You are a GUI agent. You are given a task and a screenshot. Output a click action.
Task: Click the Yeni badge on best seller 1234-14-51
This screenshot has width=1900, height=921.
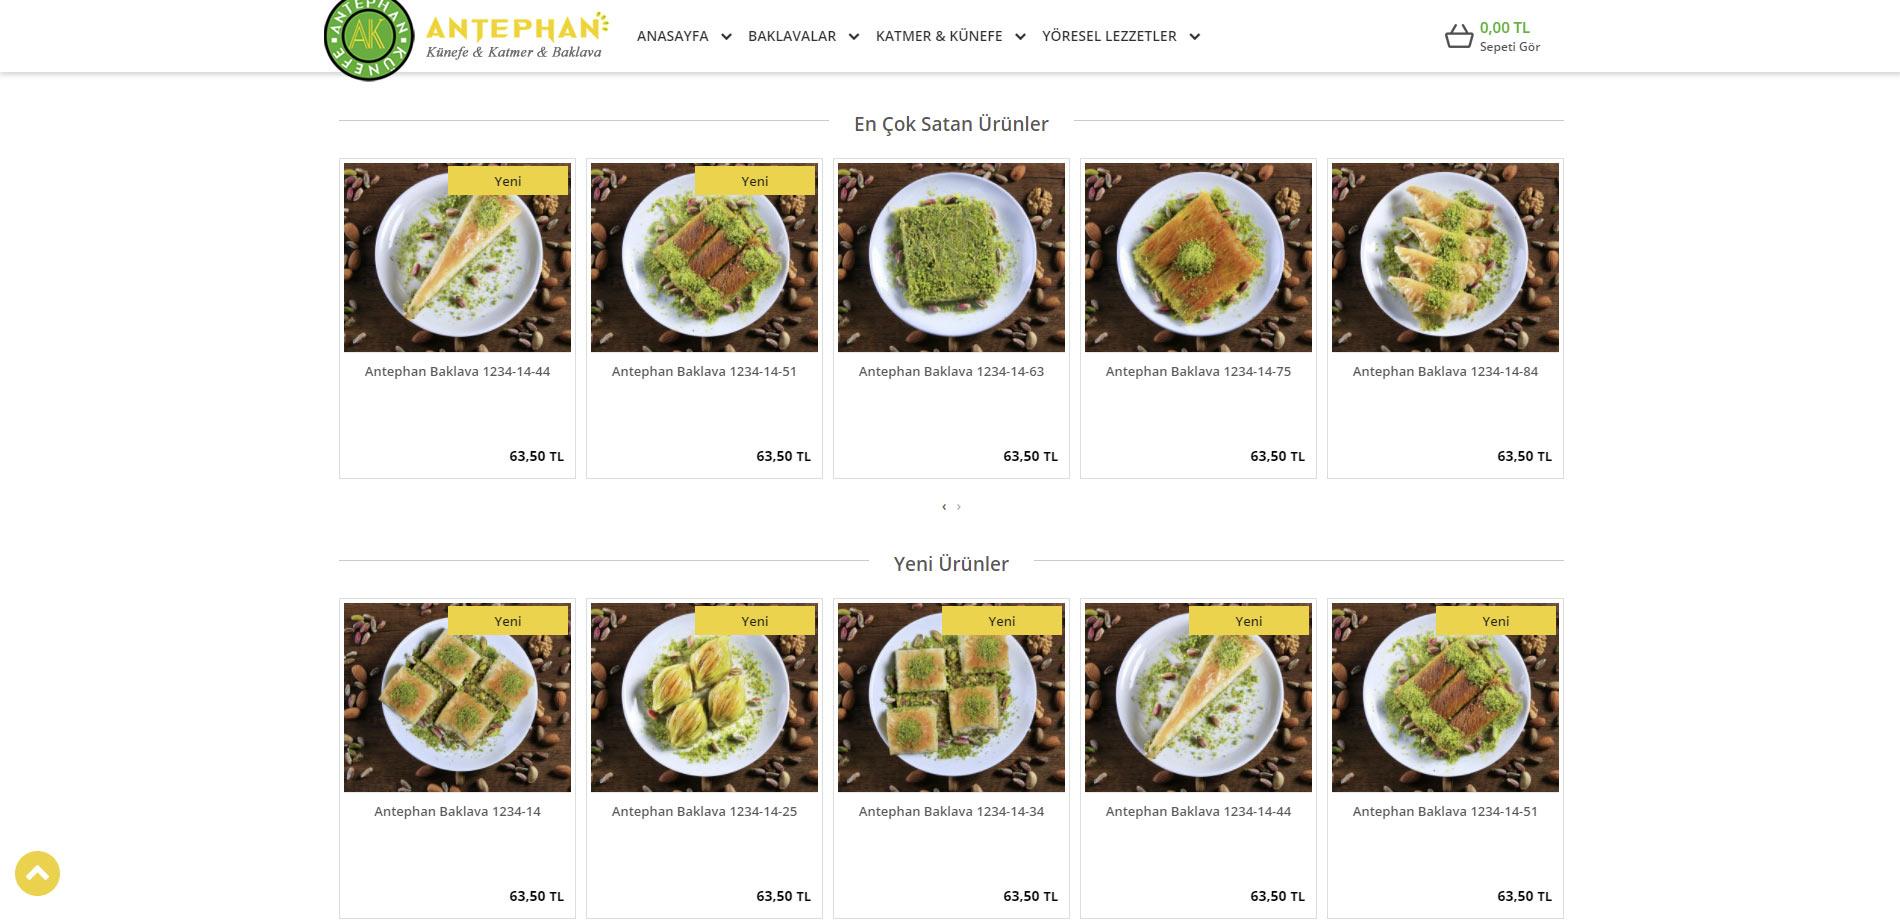pos(755,181)
